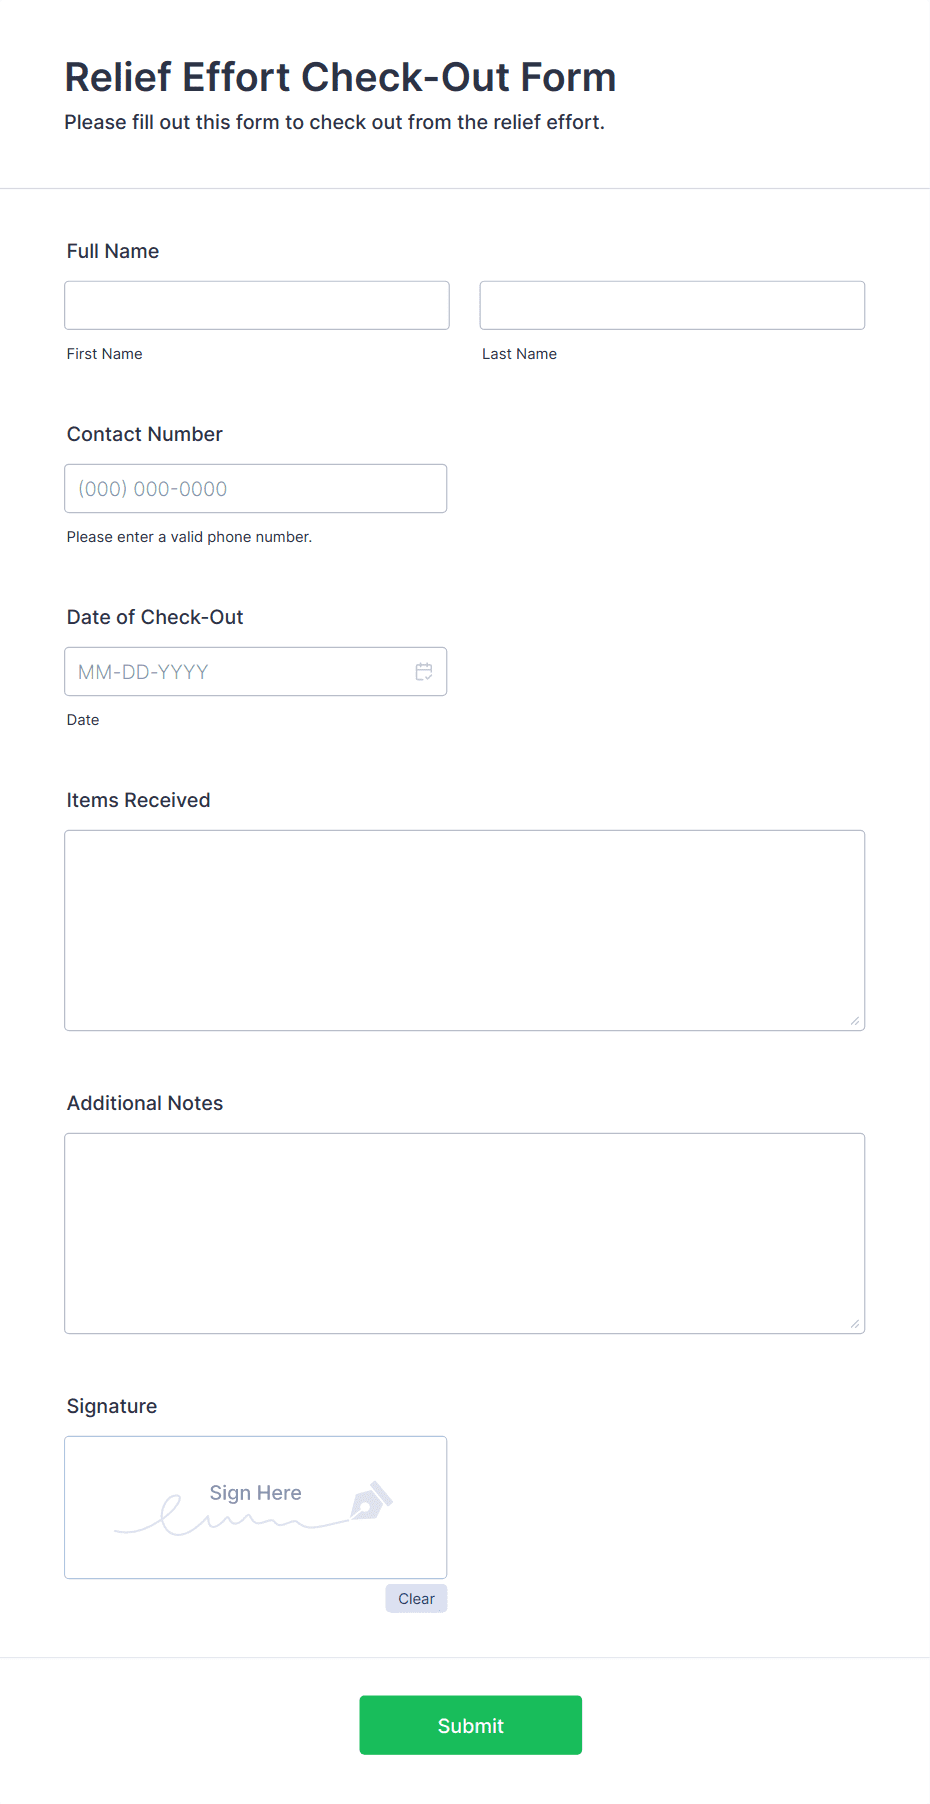Click the Date of Check-Out label
The height and width of the screenshot is (1804, 930).
(x=155, y=617)
